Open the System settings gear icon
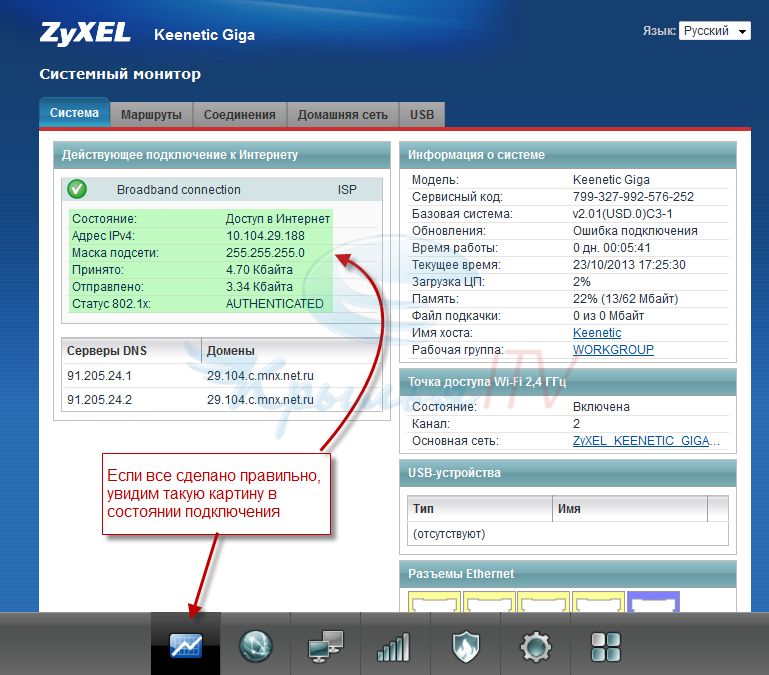The image size is (769, 675). (x=536, y=647)
